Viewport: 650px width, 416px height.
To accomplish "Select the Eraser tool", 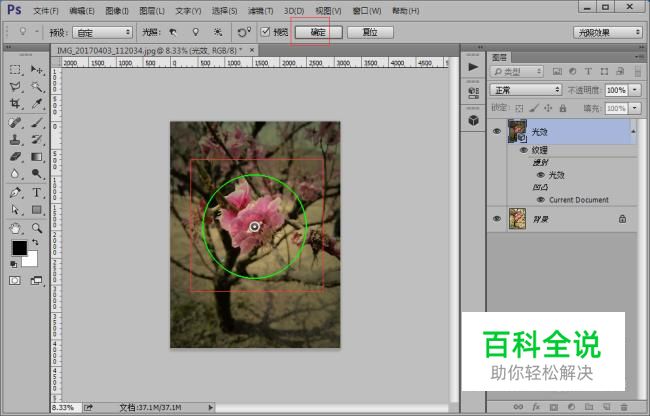I will 15,157.
